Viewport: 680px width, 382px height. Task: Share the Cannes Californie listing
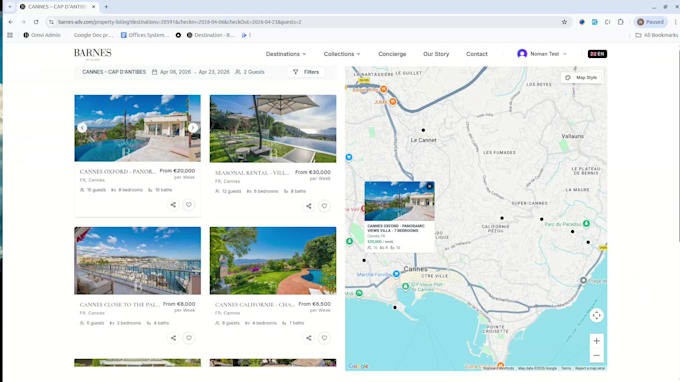[x=309, y=338]
